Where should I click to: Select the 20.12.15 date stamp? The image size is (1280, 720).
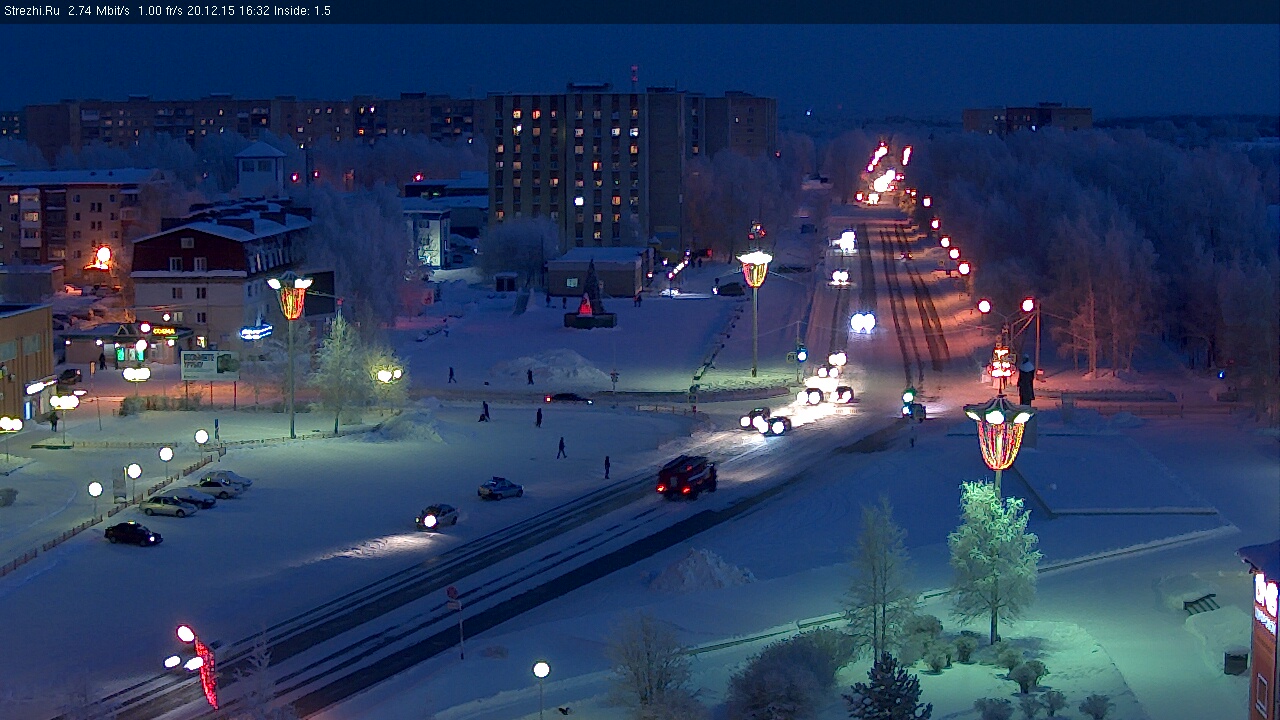pyautogui.click(x=211, y=11)
